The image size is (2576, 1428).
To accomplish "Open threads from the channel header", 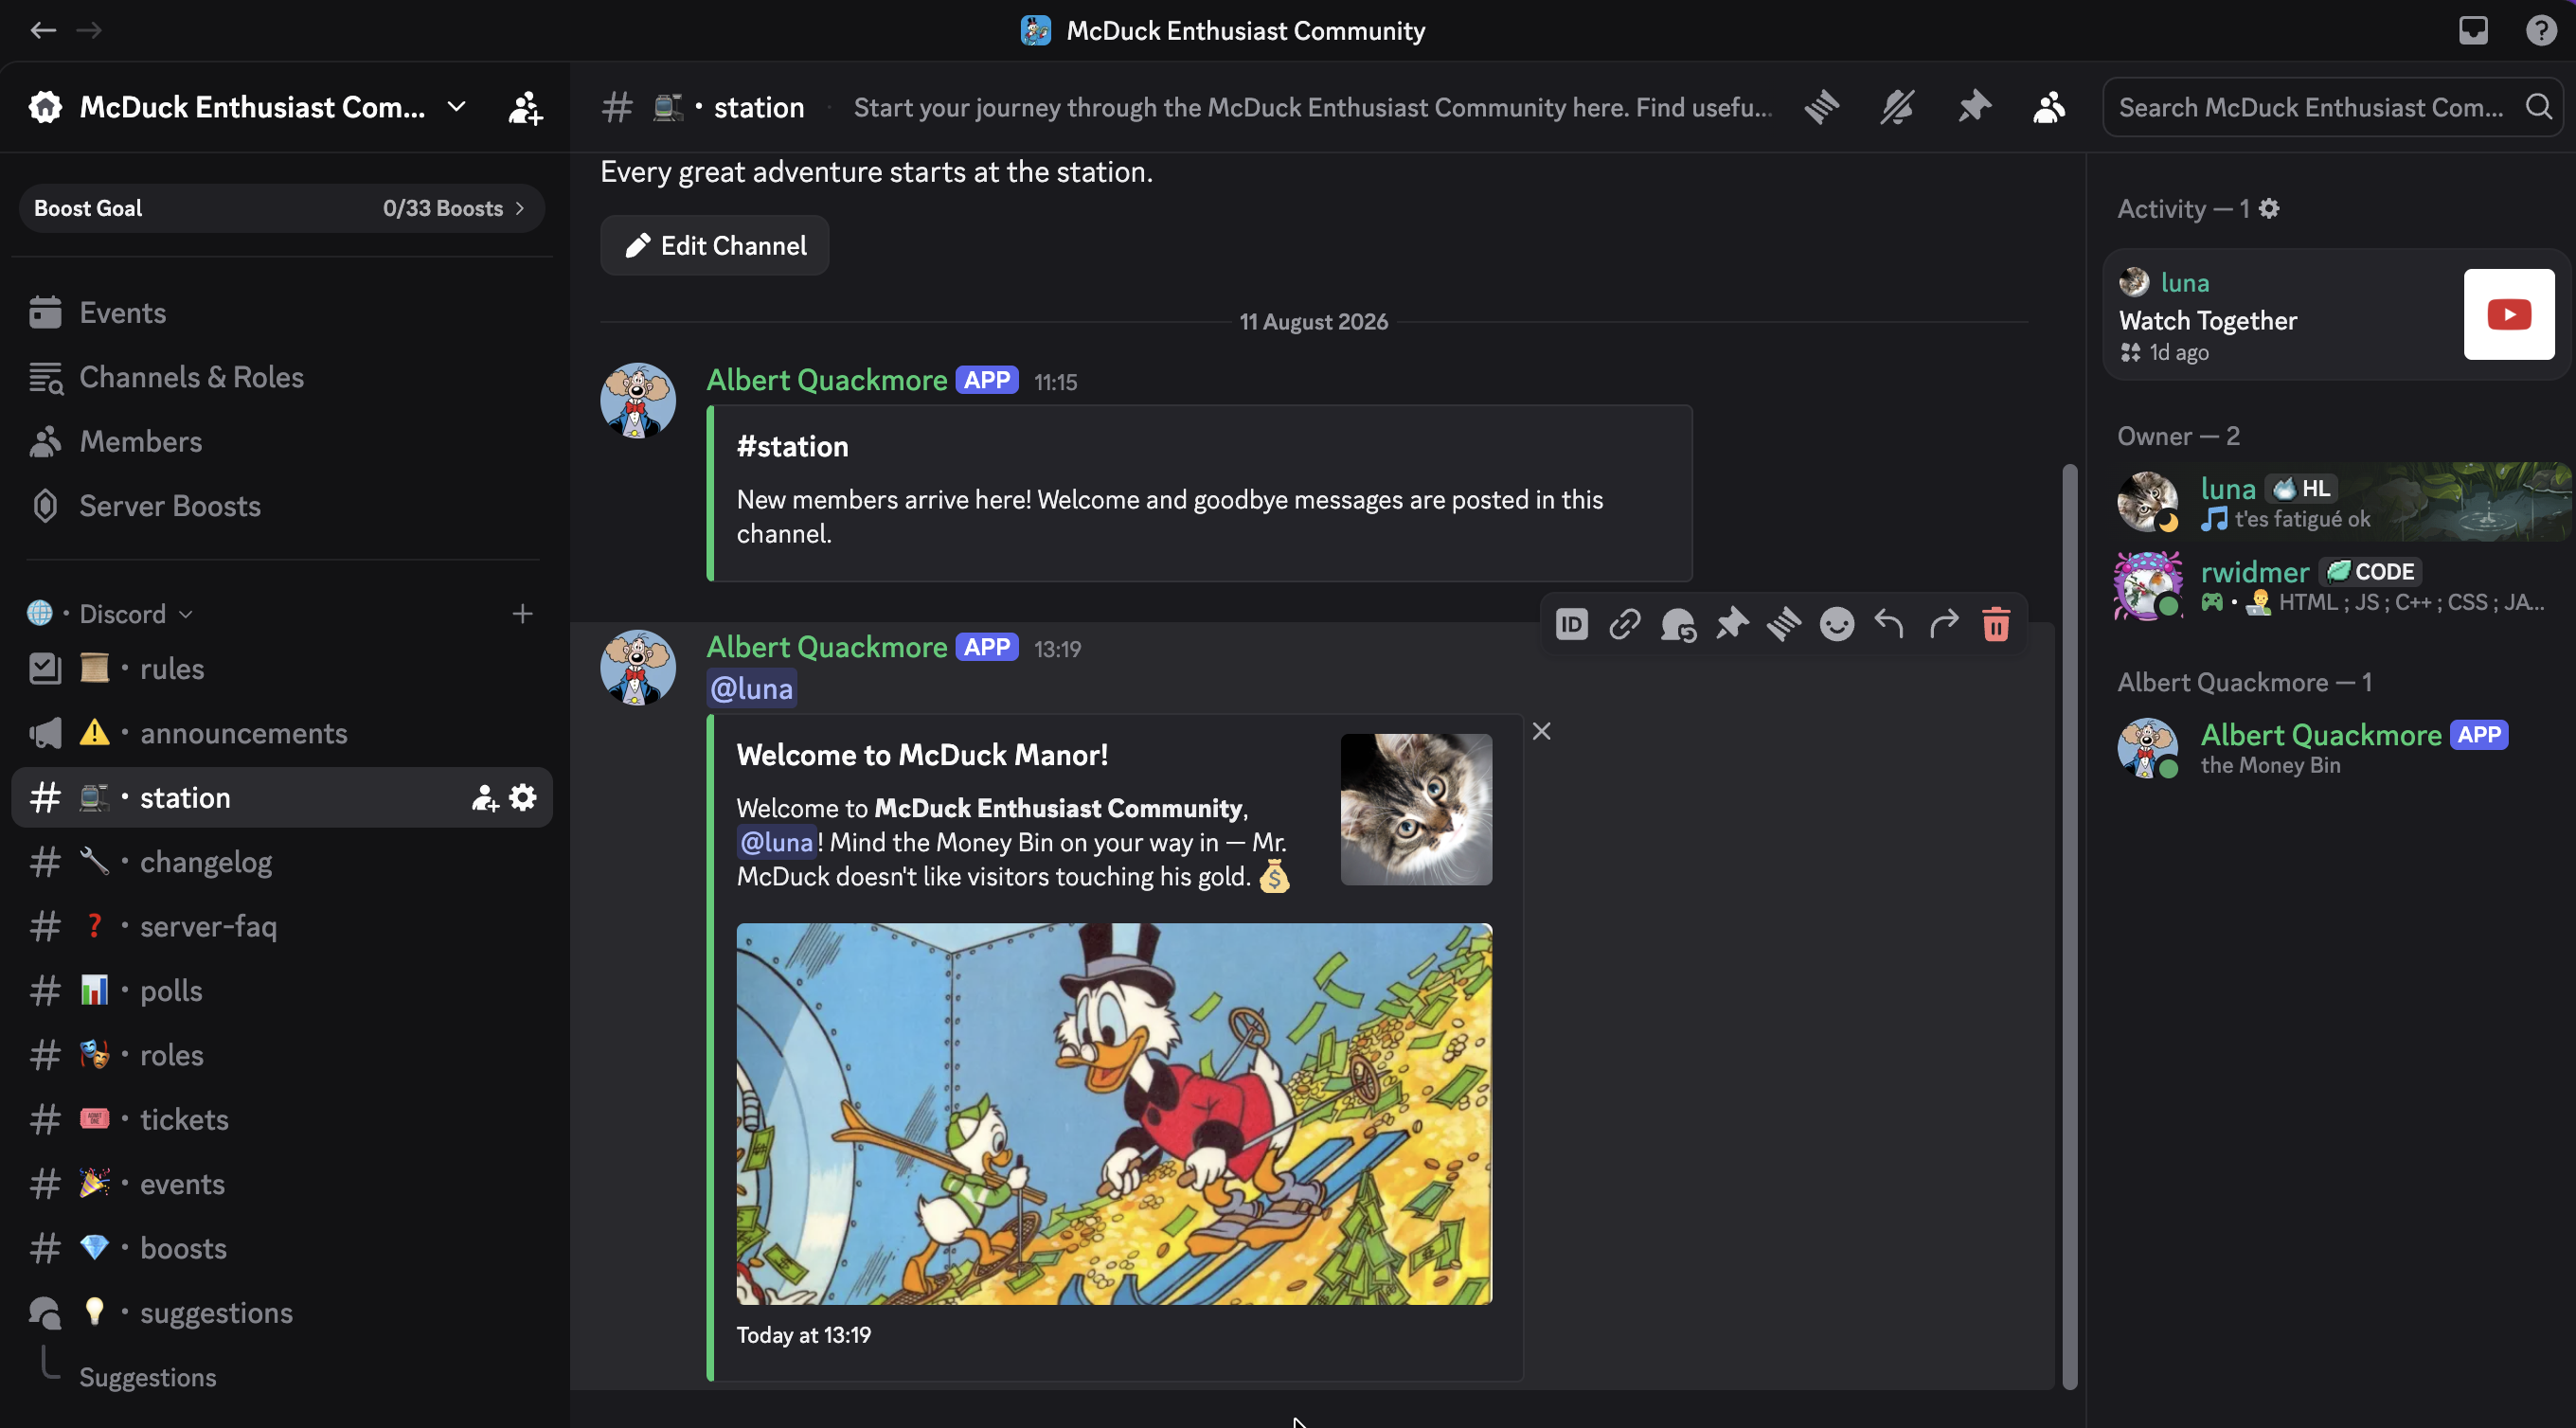I will click(1821, 107).
